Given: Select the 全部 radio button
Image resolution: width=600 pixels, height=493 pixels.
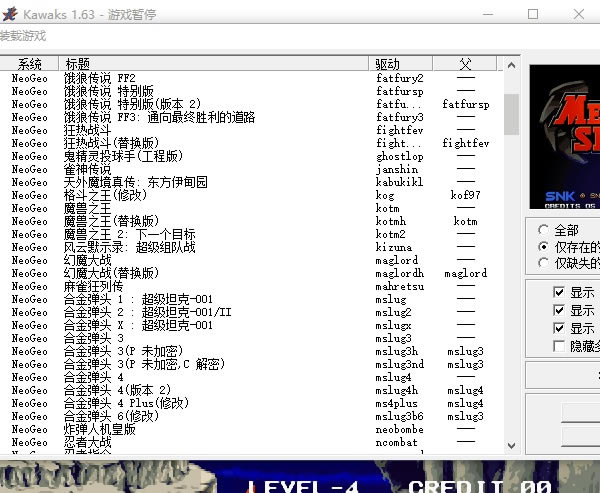Looking at the screenshot, I should pyautogui.click(x=543, y=230).
